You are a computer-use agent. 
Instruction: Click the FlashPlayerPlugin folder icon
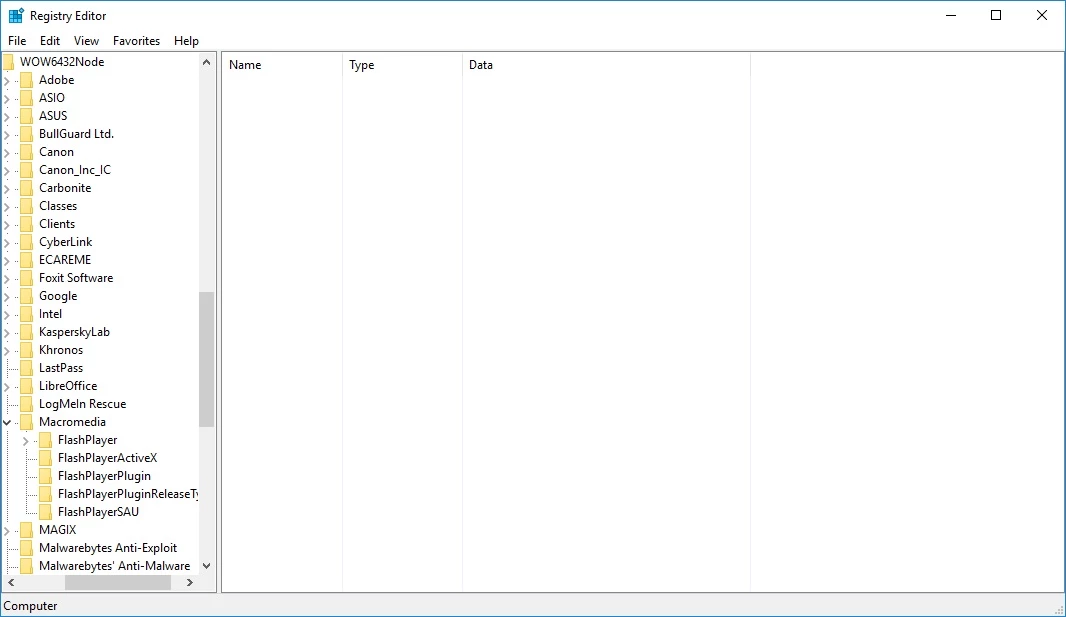pos(45,476)
